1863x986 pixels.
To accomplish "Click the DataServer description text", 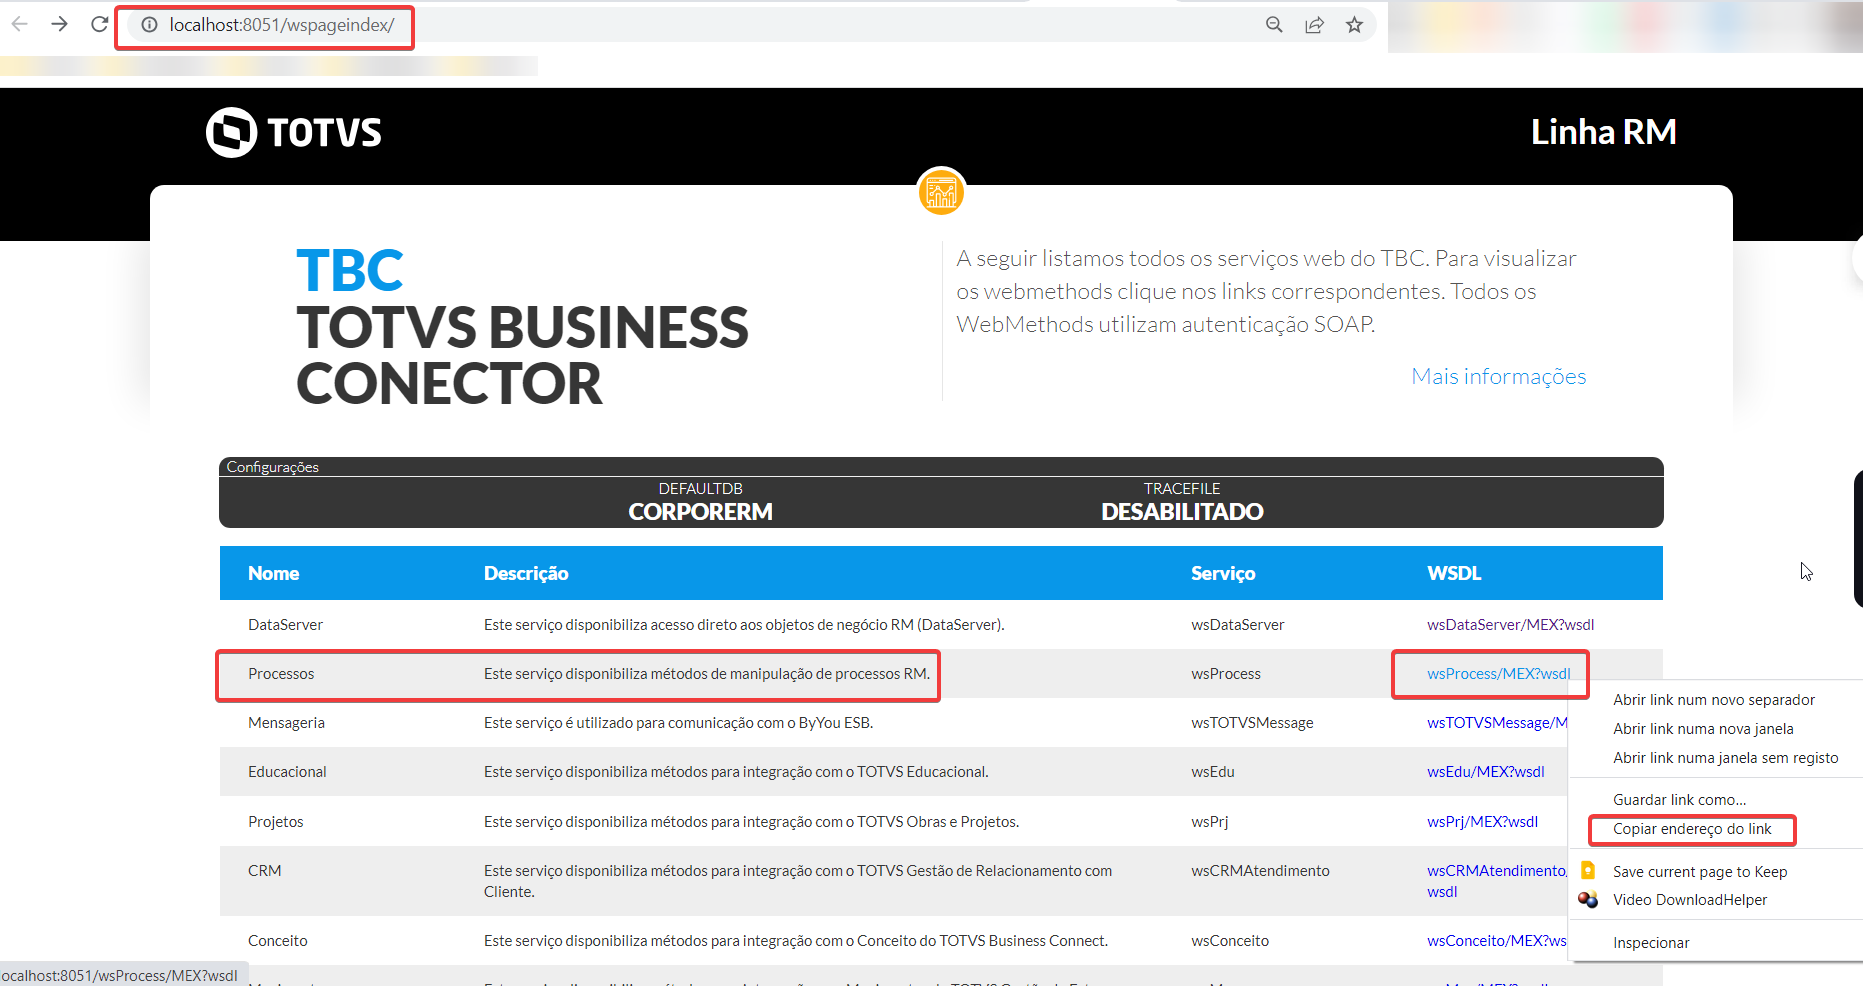I will pyautogui.click(x=744, y=624).
